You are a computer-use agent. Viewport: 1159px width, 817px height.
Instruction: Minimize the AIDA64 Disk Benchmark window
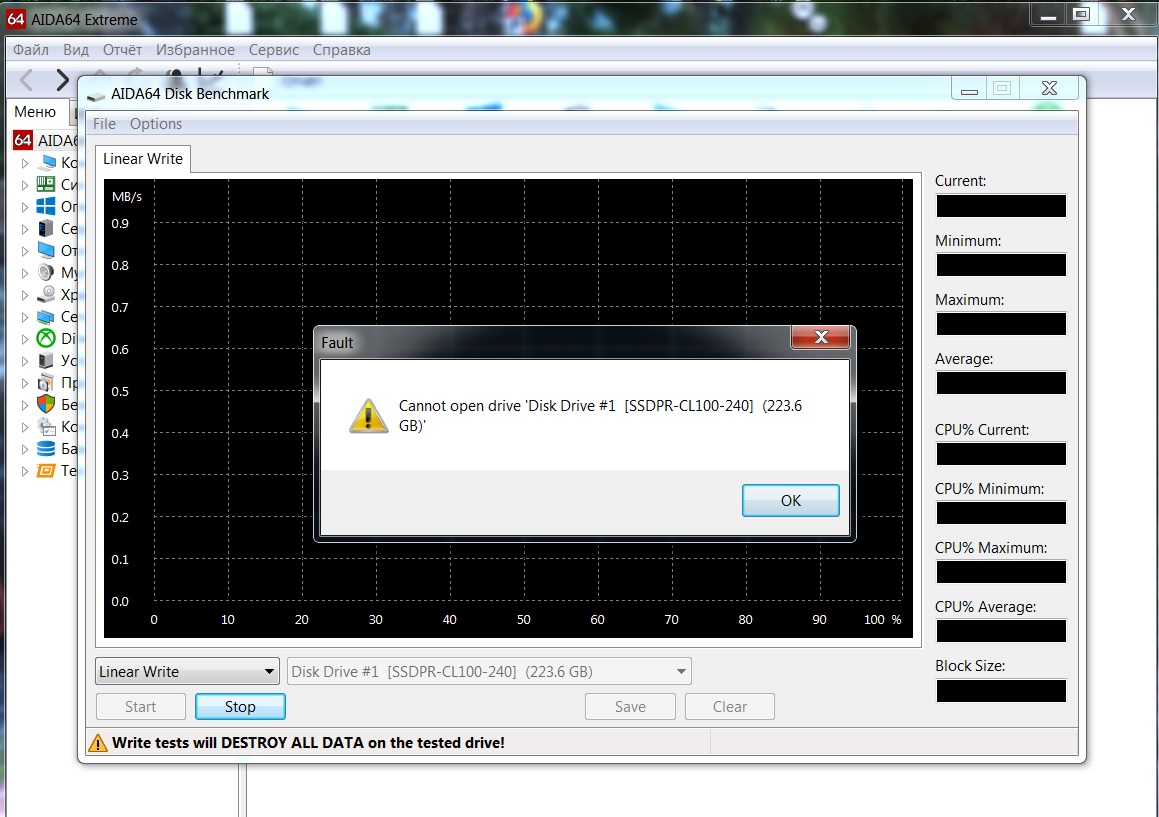pos(969,89)
